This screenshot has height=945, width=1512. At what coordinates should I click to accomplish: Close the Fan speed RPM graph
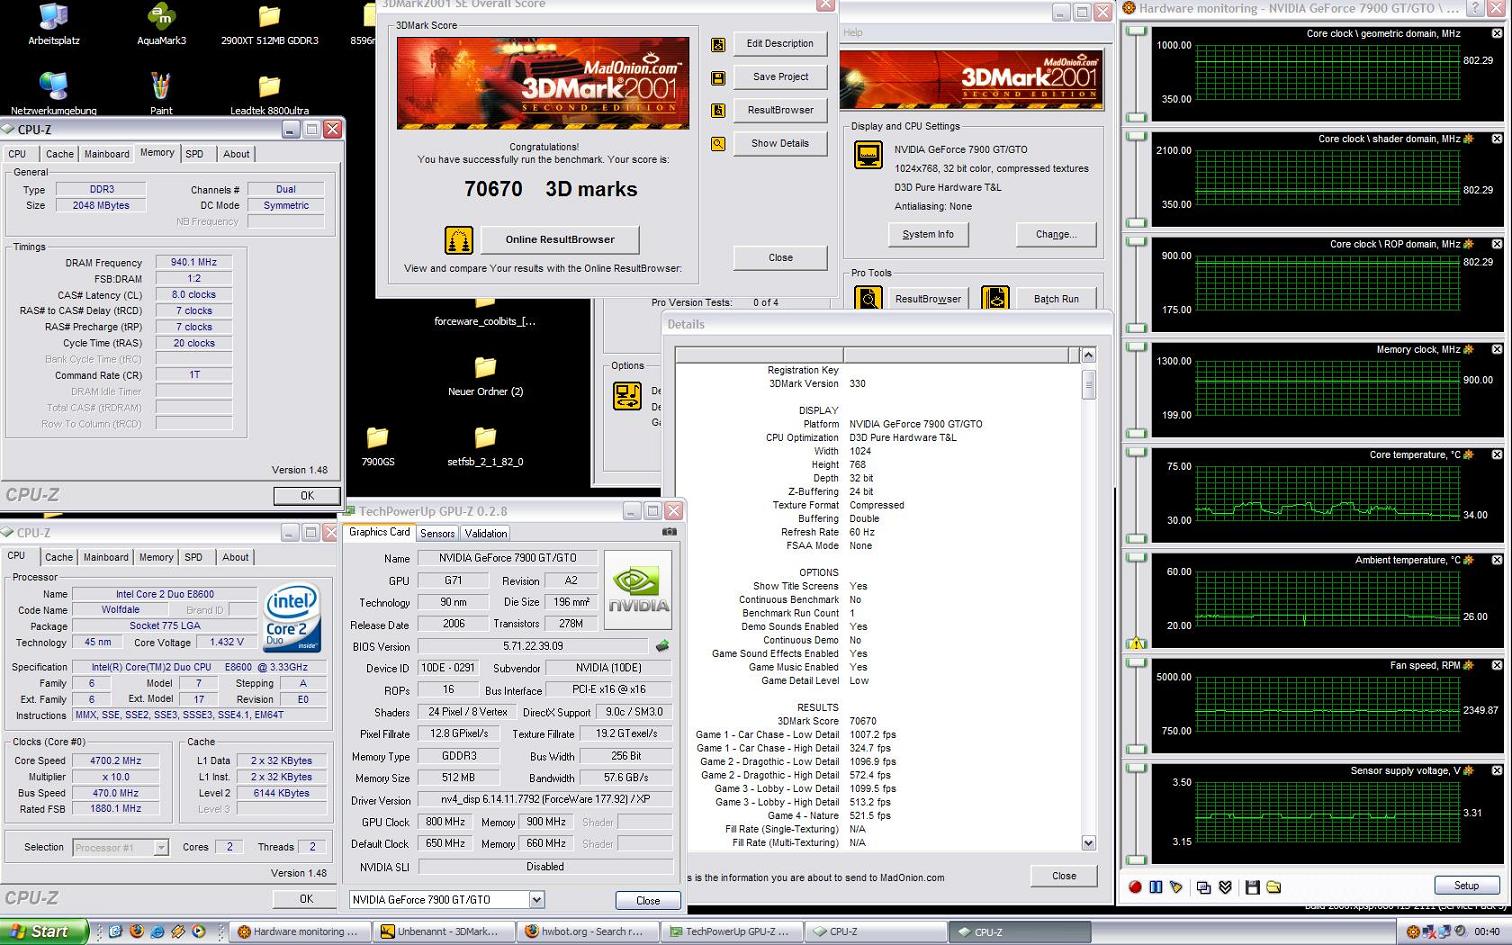[1497, 665]
